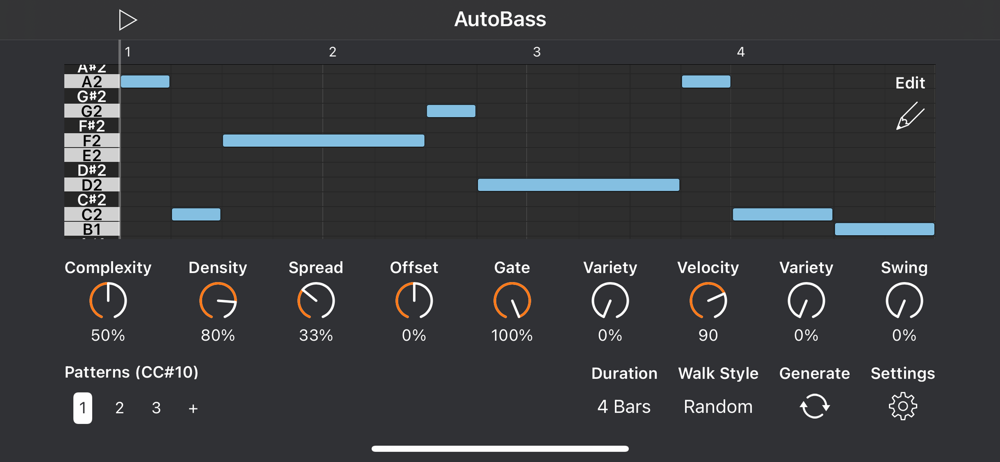
Task: Tap the pencil Edit icon
Action: click(x=910, y=117)
